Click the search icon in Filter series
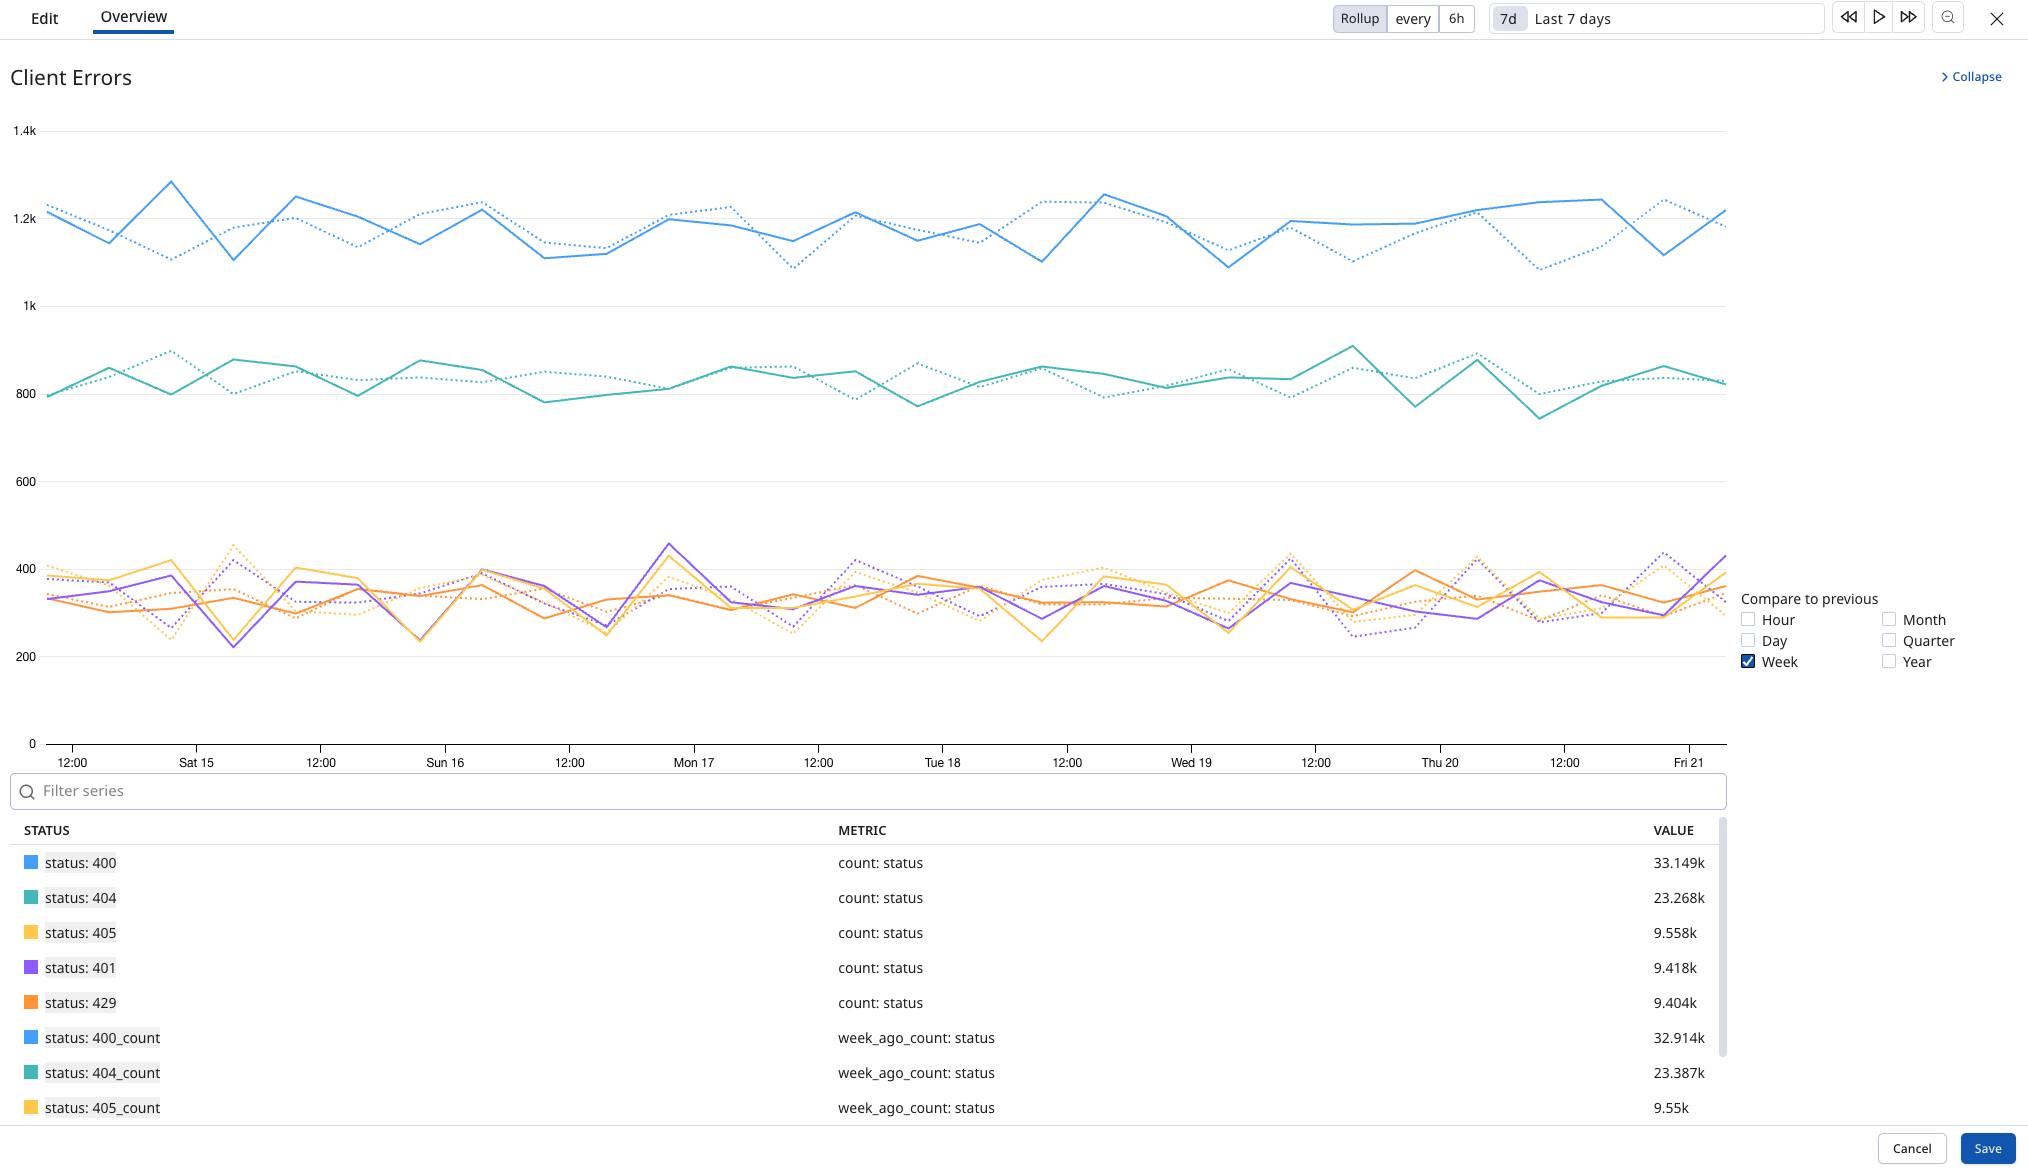This screenshot has height=1169, width=2028. 27,792
